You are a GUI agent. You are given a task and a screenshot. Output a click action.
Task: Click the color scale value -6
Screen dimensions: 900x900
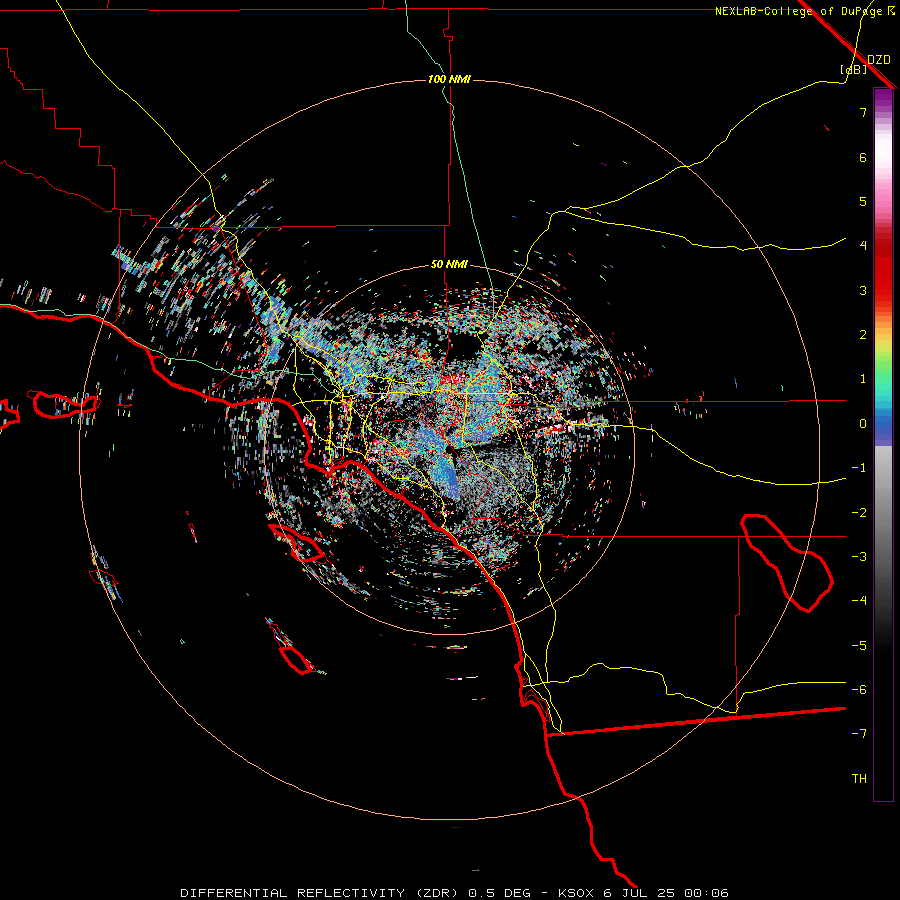tap(859, 690)
